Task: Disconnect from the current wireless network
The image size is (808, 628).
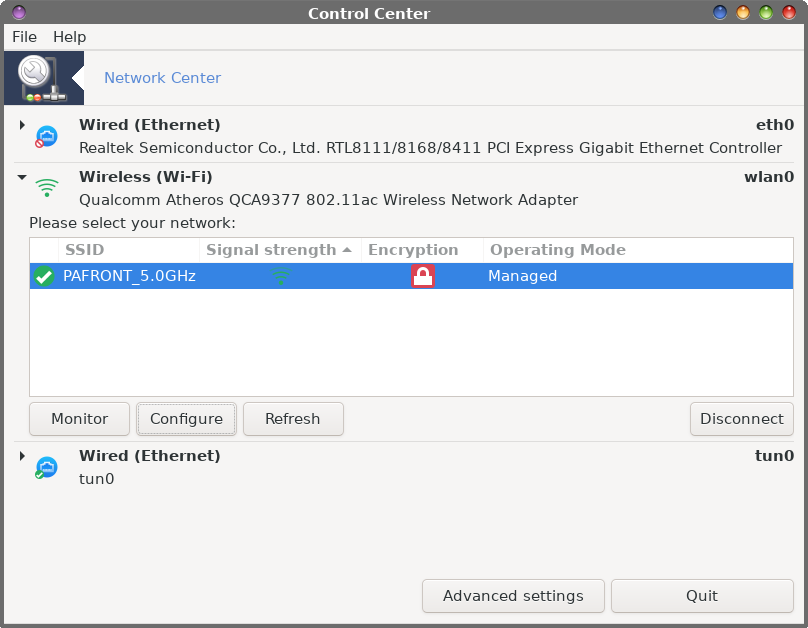Action: (742, 419)
